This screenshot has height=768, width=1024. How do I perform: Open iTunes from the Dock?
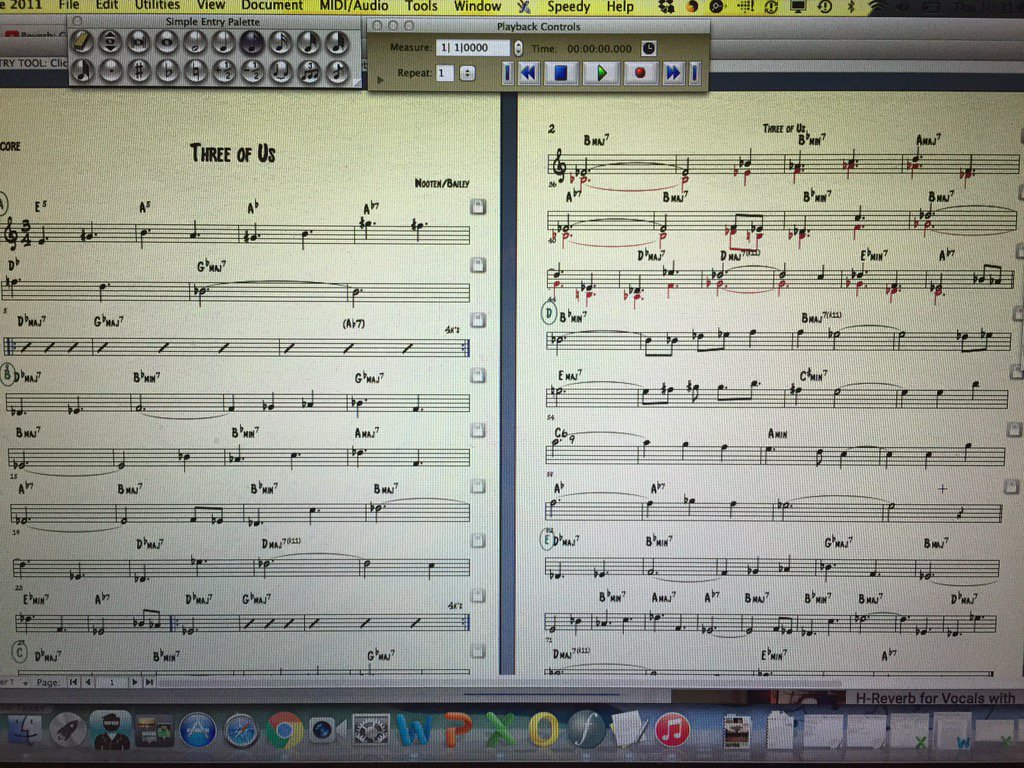(671, 730)
